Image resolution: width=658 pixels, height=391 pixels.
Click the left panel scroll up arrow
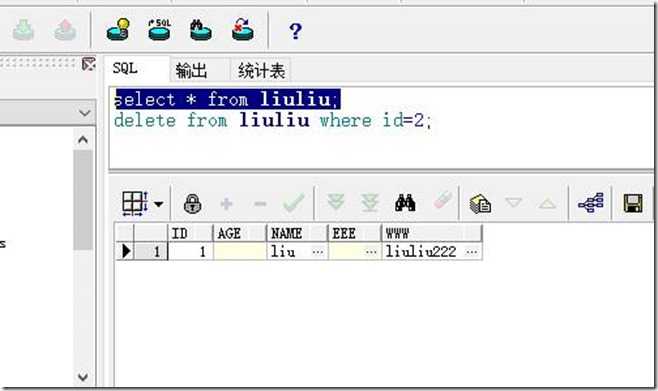[x=83, y=139]
